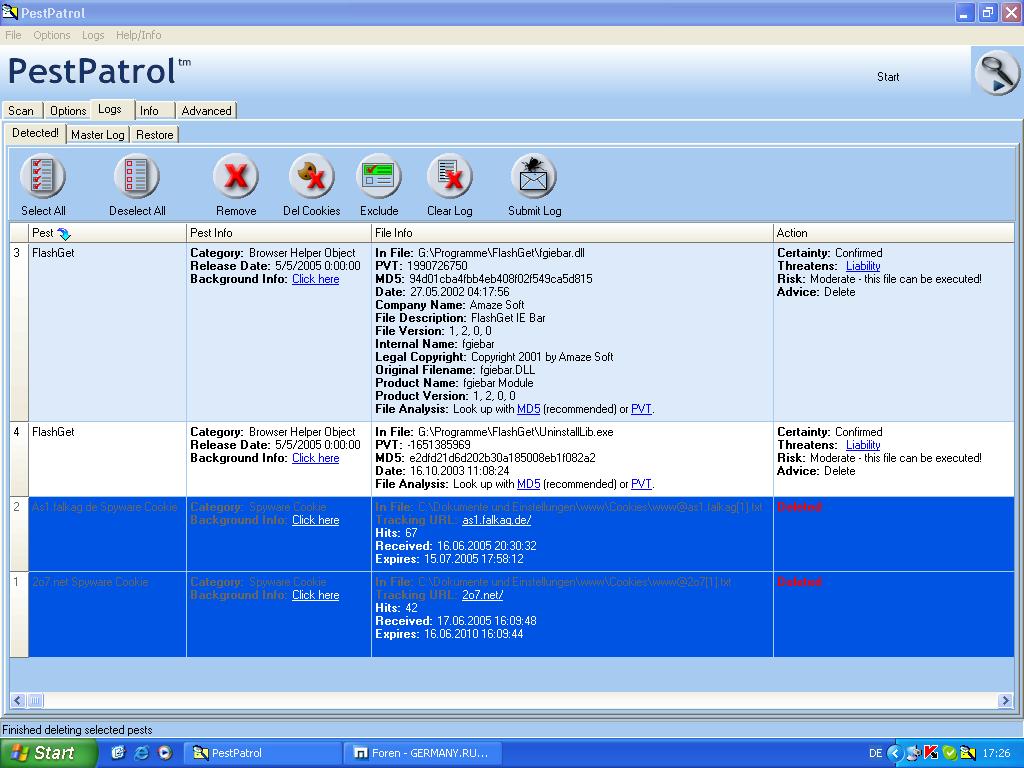Switch to the Restore sub-tab

[x=155, y=135]
